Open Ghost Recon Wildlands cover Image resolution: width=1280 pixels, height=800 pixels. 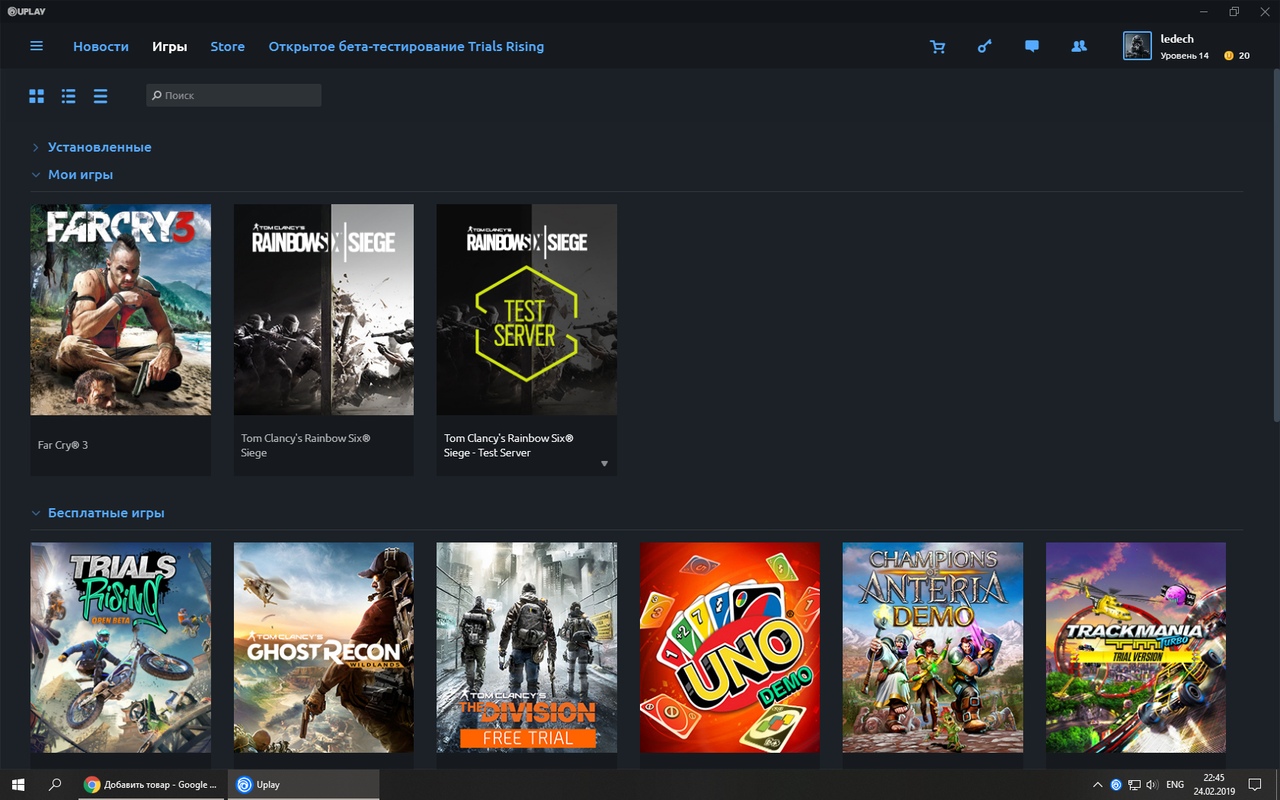324,648
